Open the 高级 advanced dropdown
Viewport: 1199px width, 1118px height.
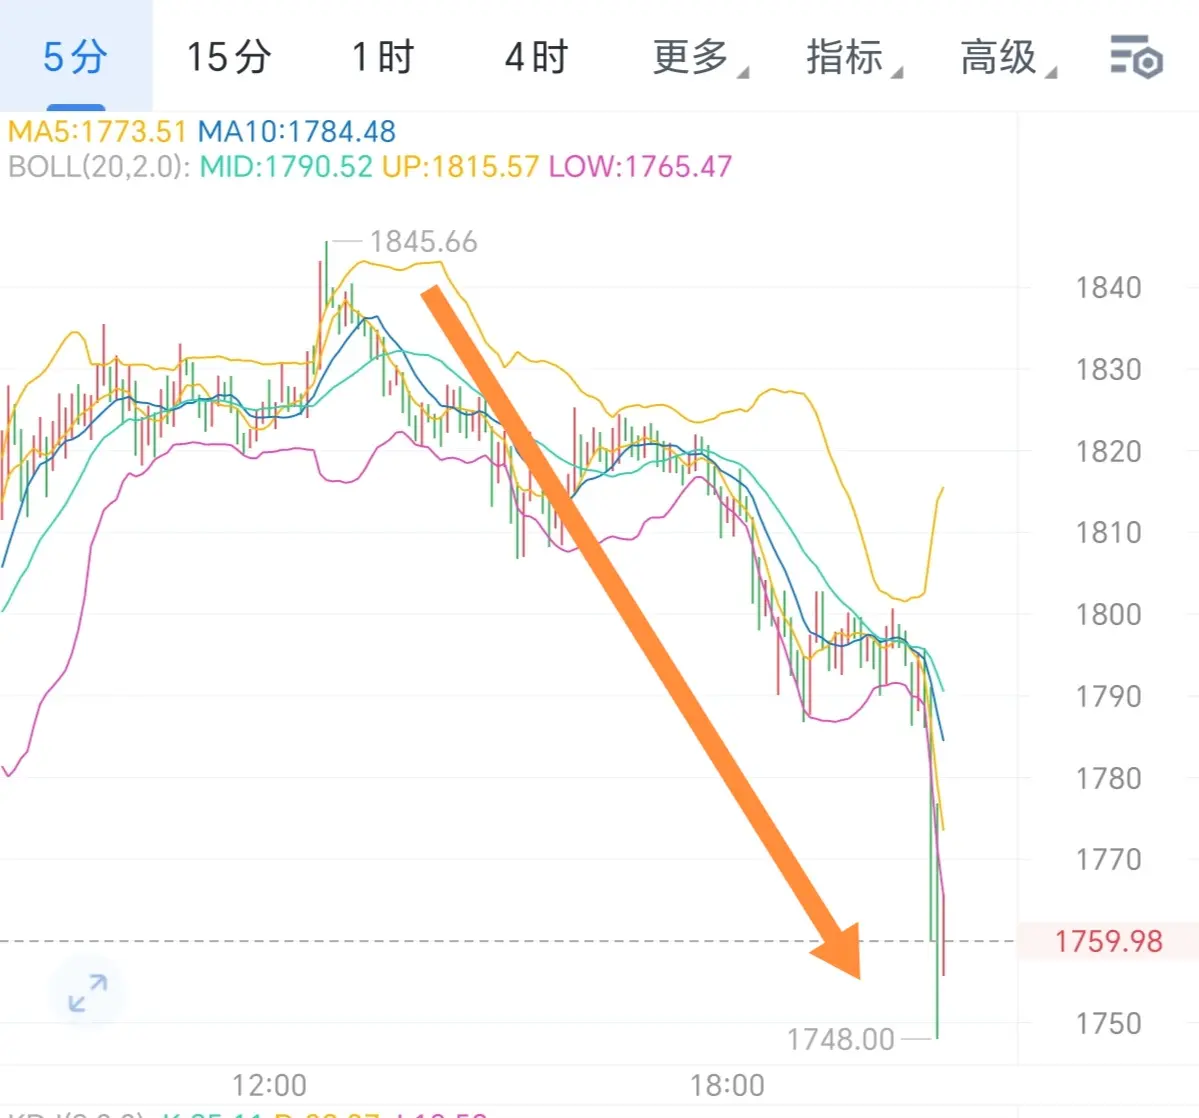(x=1008, y=57)
